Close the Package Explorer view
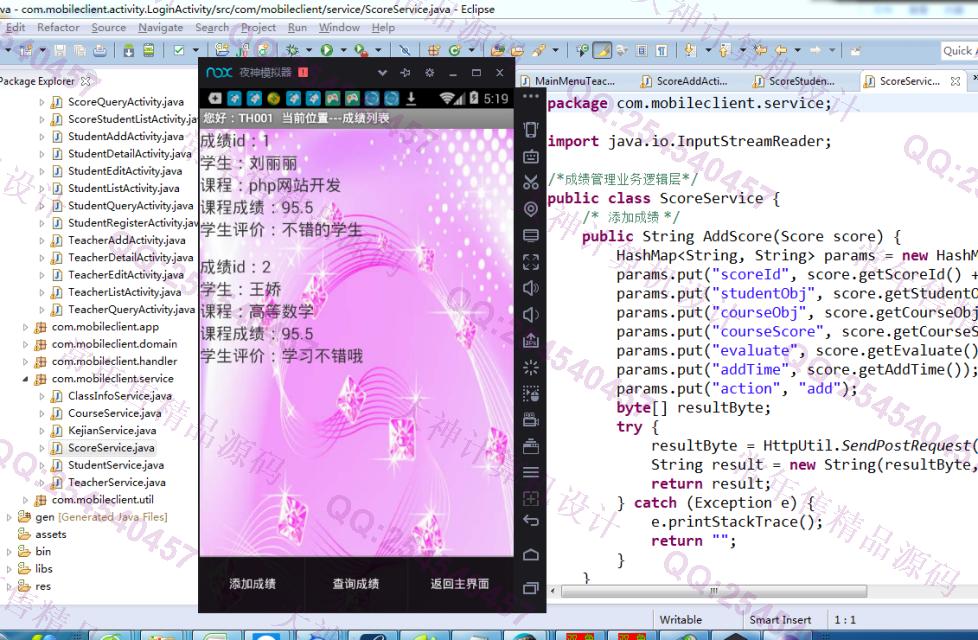This screenshot has width=978, height=640. click(85, 81)
